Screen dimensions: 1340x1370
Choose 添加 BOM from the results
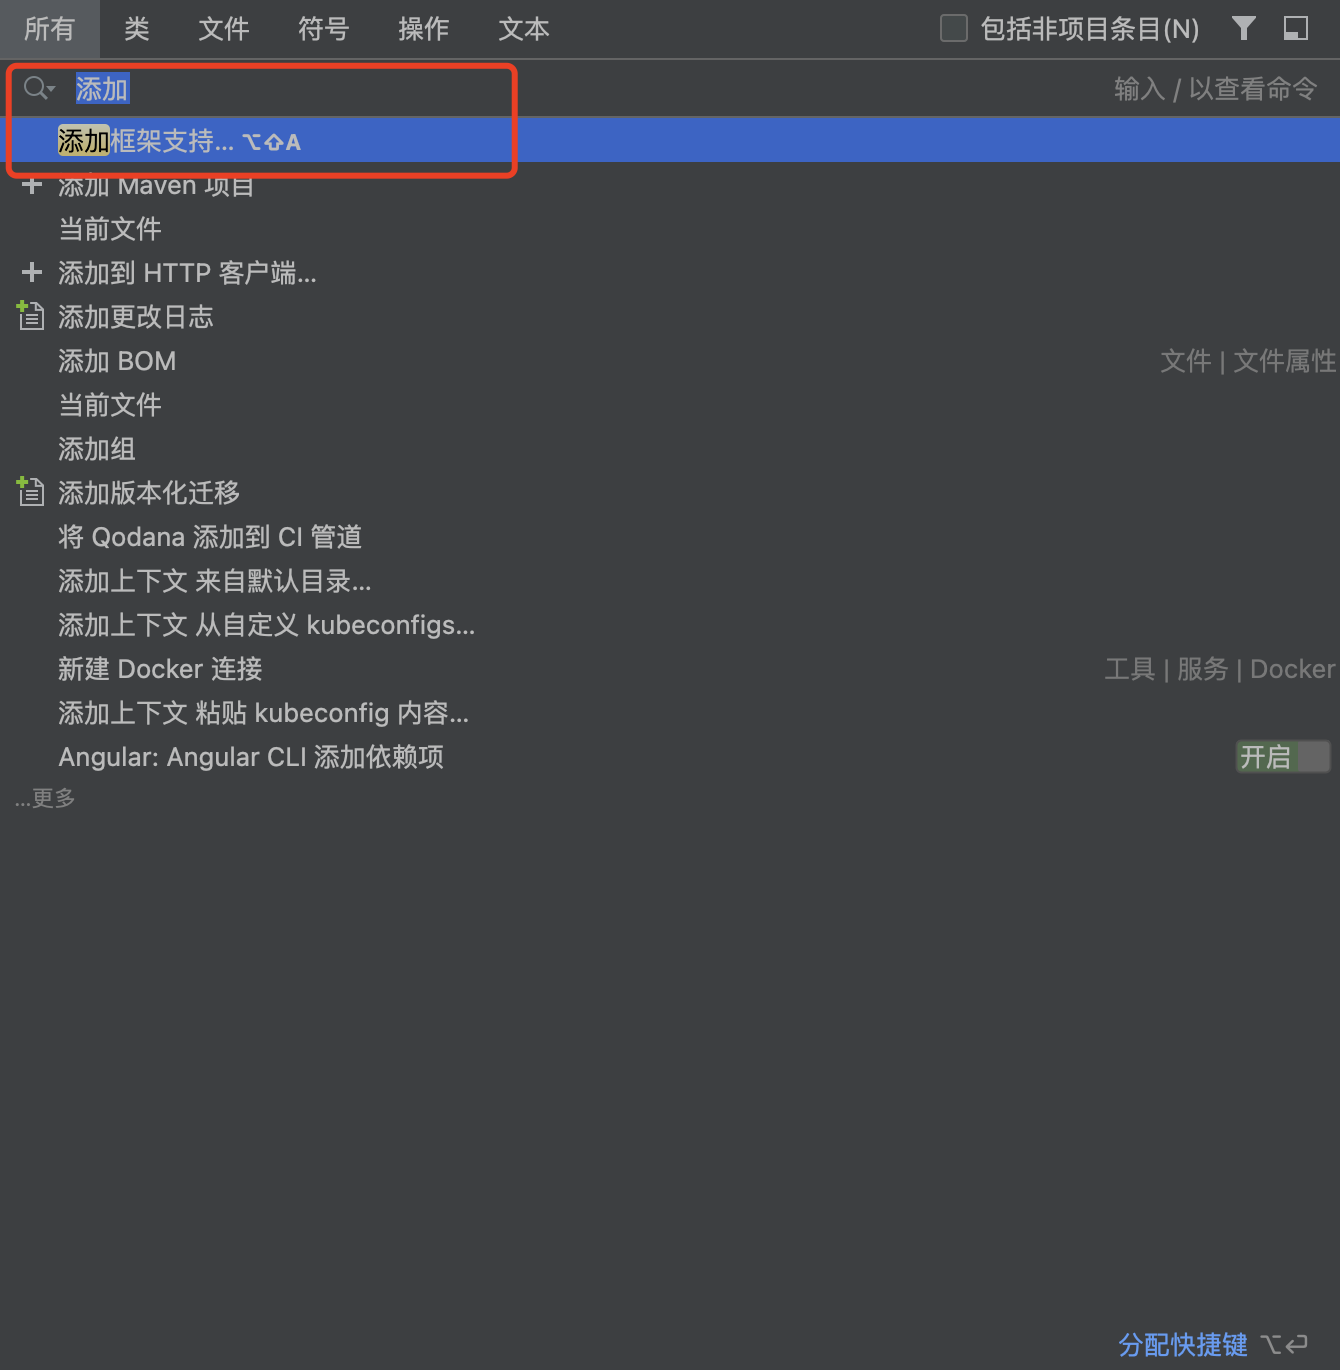pyautogui.click(x=117, y=361)
